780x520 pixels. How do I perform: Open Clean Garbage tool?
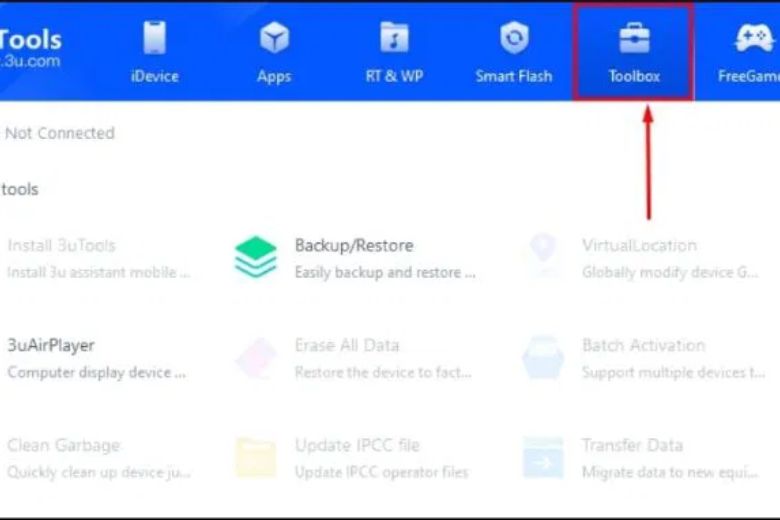(x=63, y=445)
